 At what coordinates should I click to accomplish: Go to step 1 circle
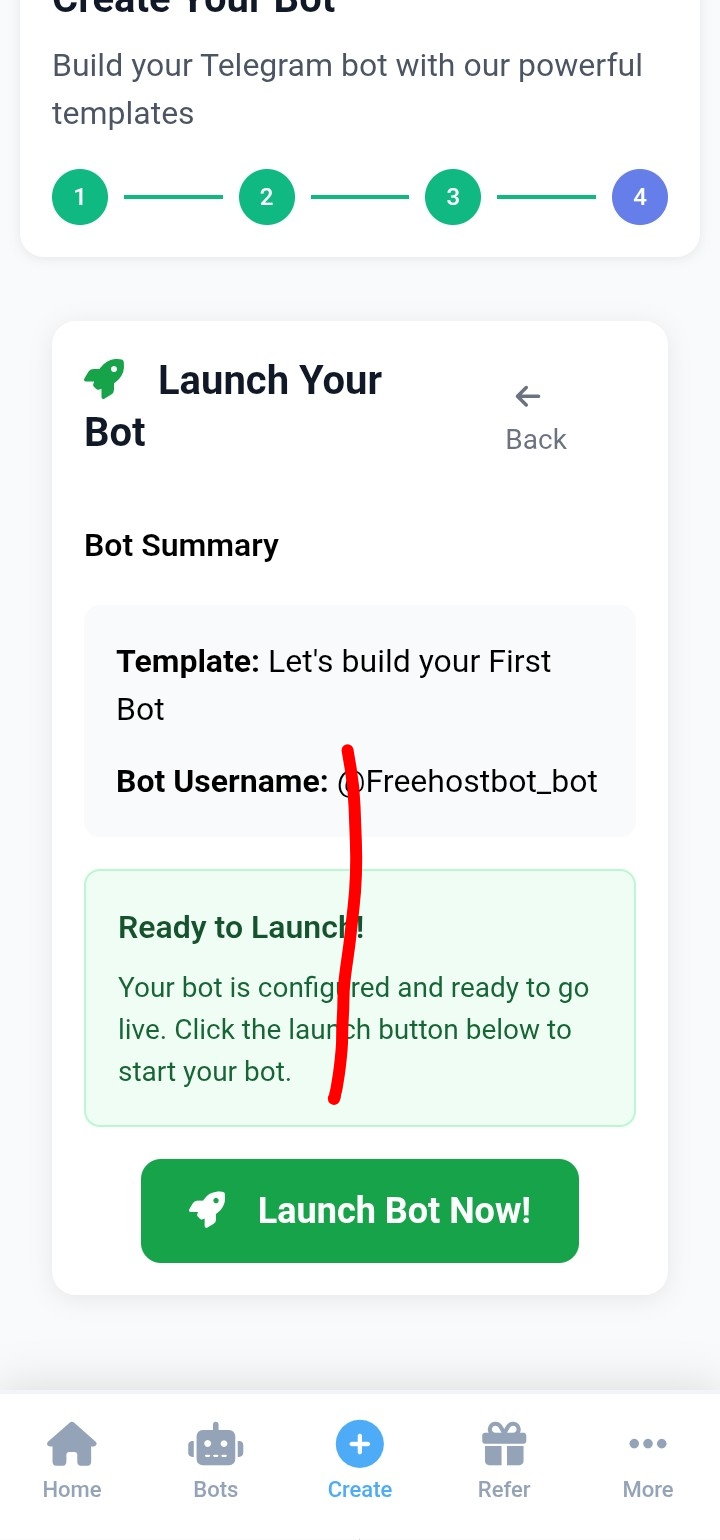pos(80,197)
